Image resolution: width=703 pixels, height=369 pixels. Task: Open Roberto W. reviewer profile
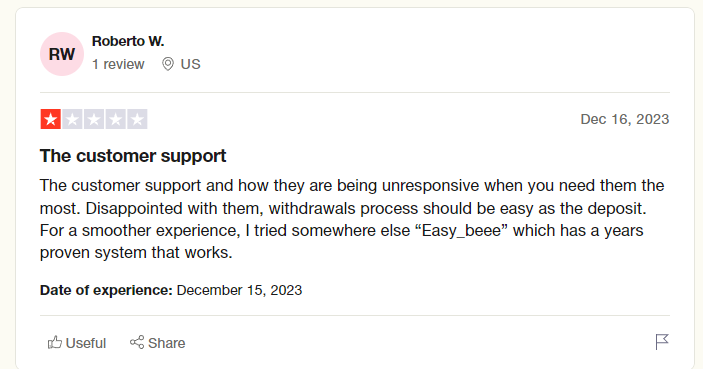point(128,41)
